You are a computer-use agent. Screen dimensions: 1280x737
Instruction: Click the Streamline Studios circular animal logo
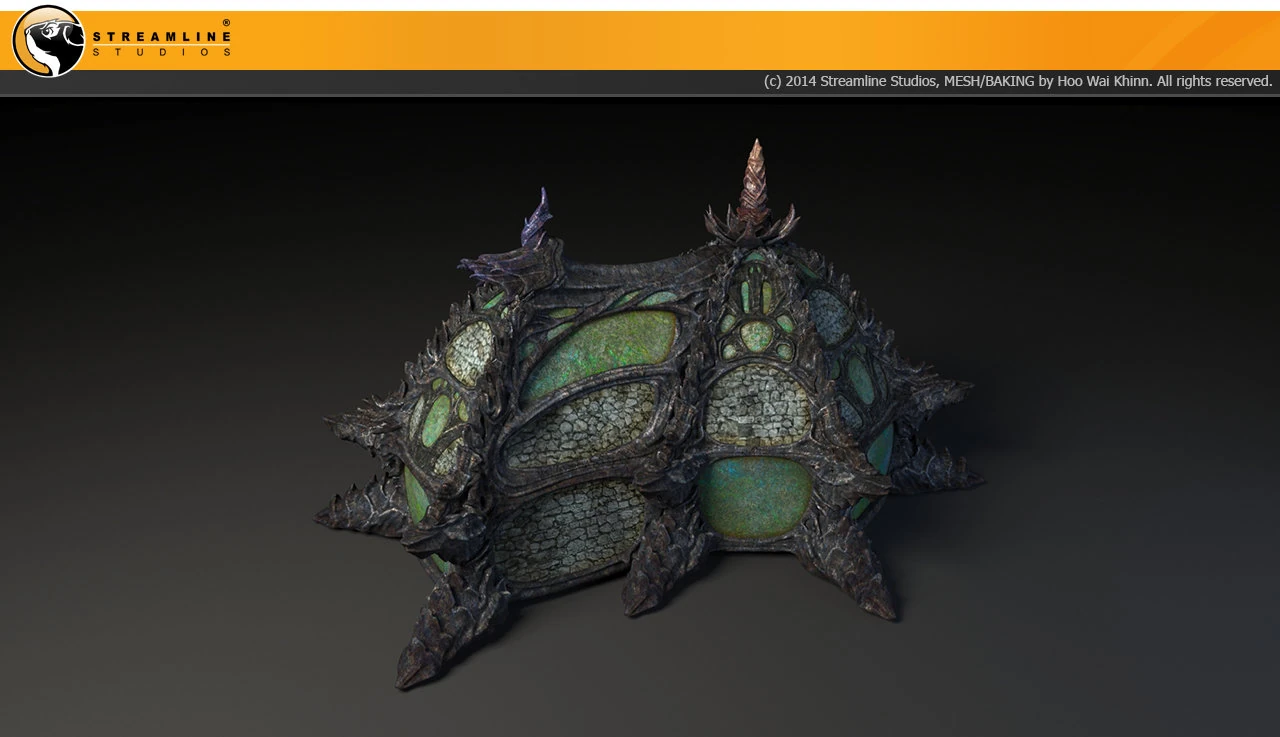pyautogui.click(x=48, y=41)
